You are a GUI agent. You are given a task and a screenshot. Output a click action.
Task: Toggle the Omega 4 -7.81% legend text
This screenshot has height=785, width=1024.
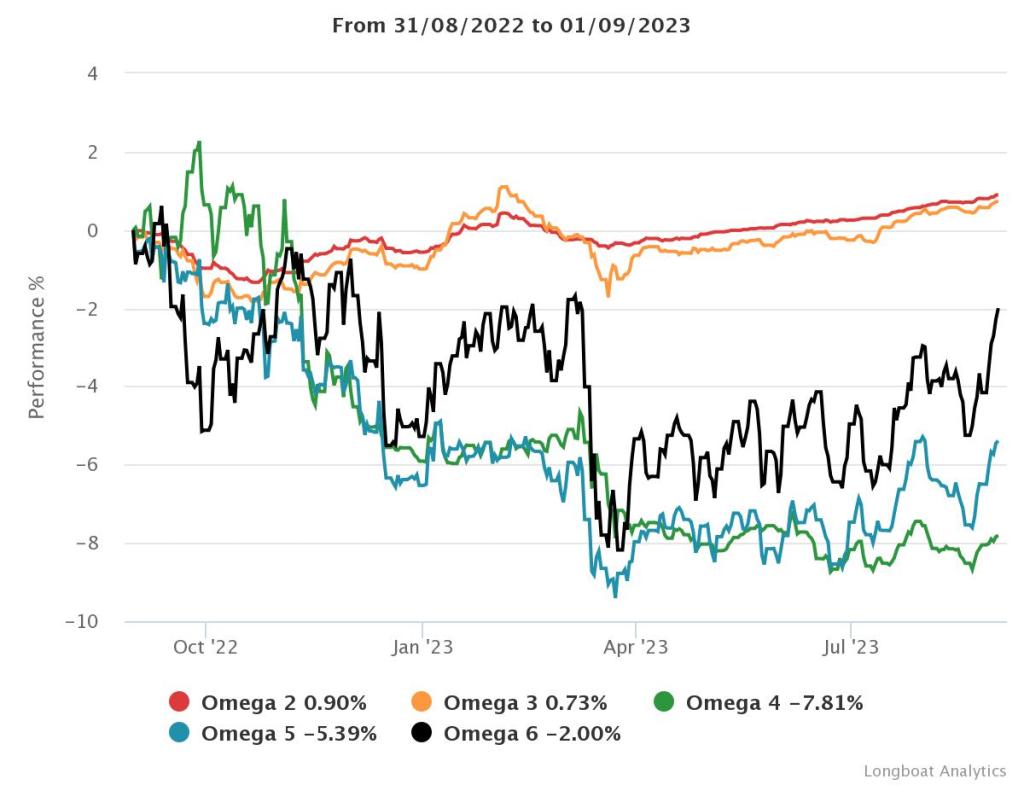pyautogui.click(x=773, y=703)
